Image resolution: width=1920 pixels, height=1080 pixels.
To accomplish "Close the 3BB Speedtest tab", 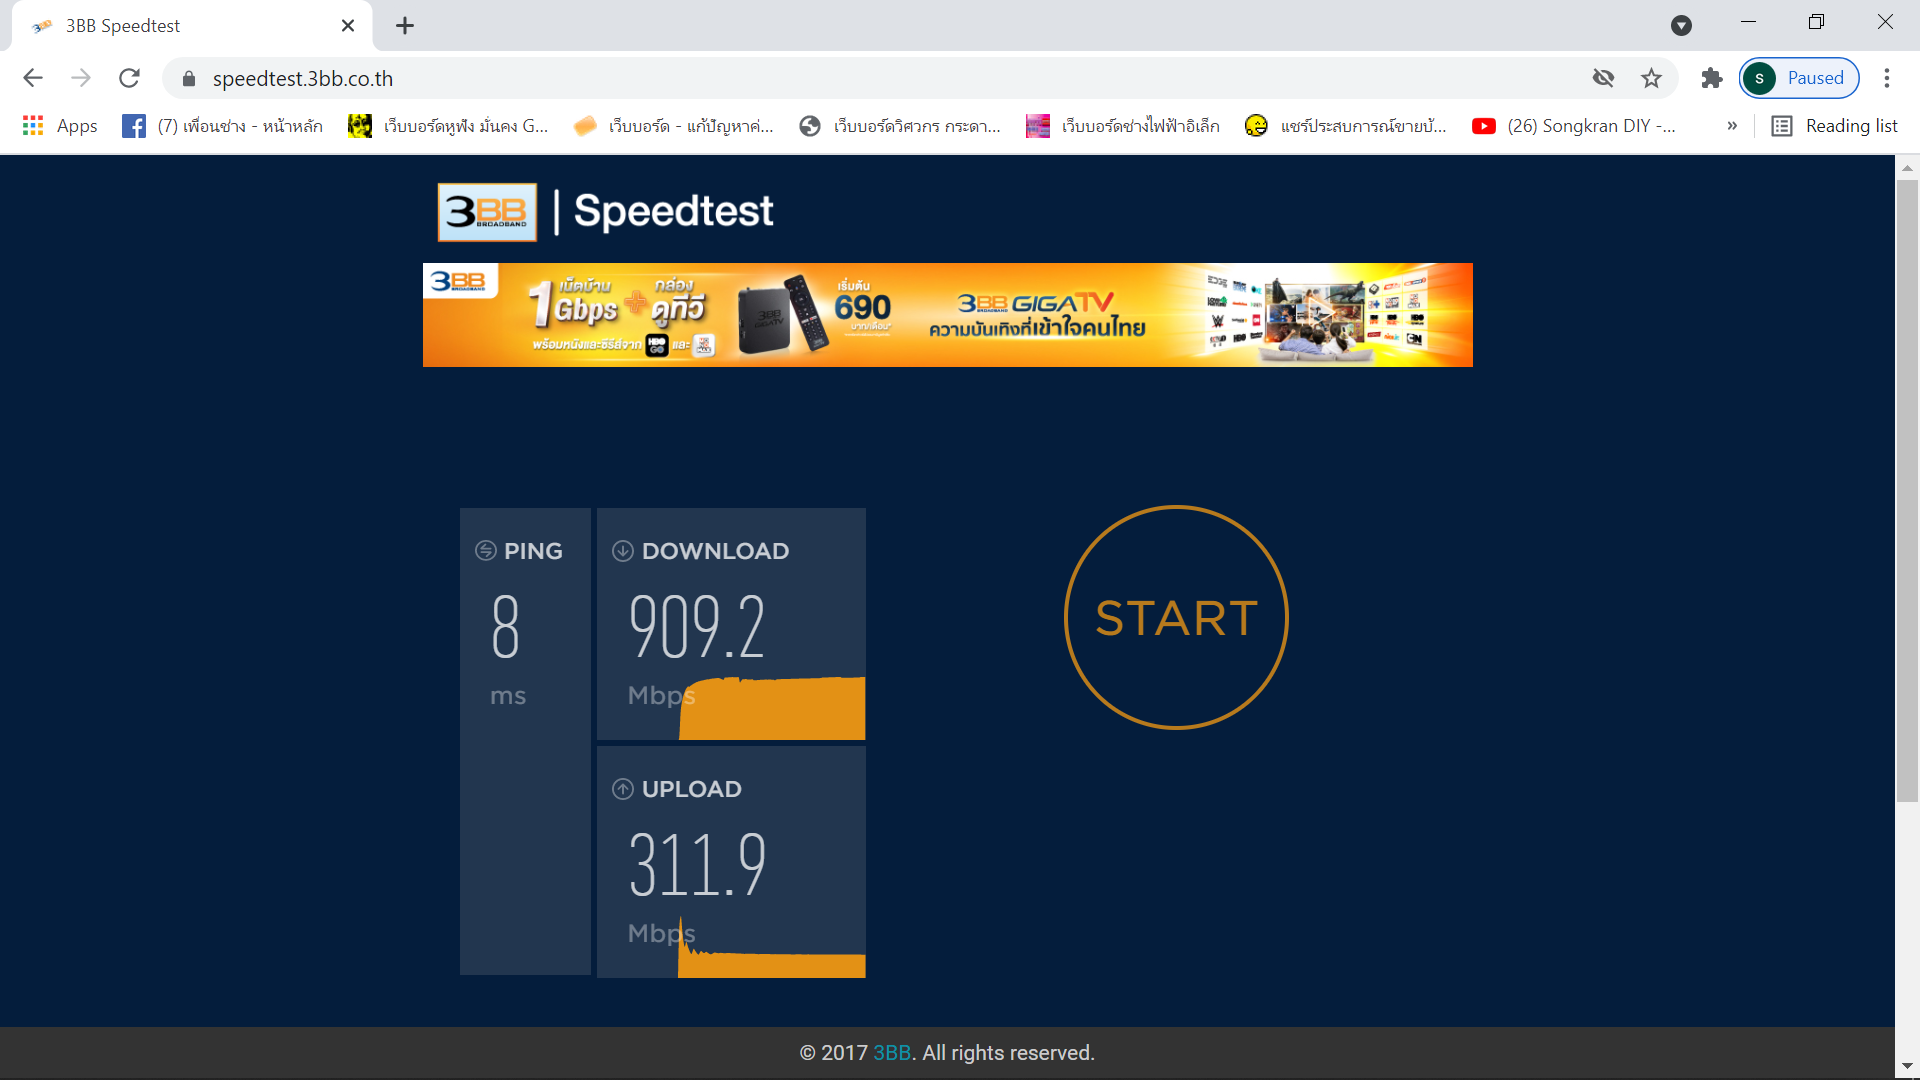I will 348,26.
